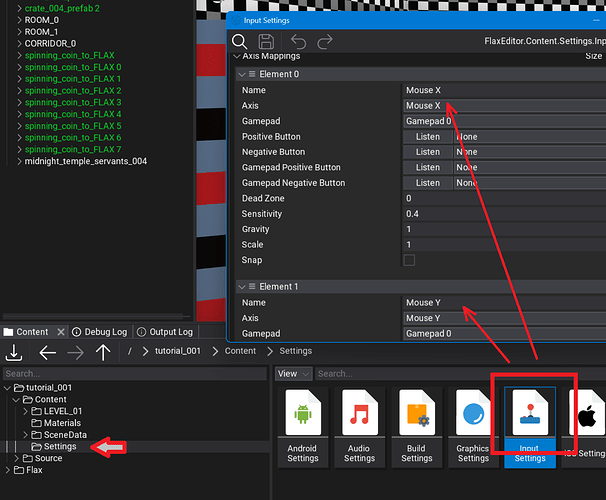Expand the Source folder in tree
Screen dimensions: 606x500
[x=16, y=458]
